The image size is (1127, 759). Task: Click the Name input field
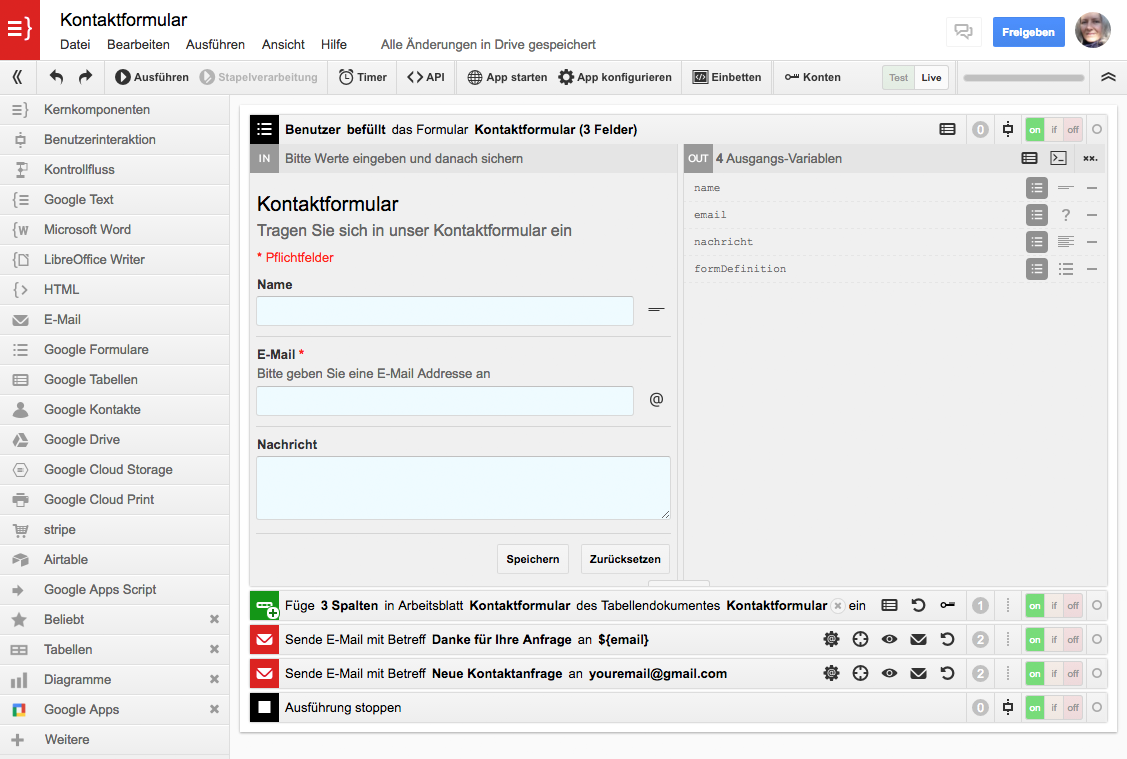coord(445,311)
